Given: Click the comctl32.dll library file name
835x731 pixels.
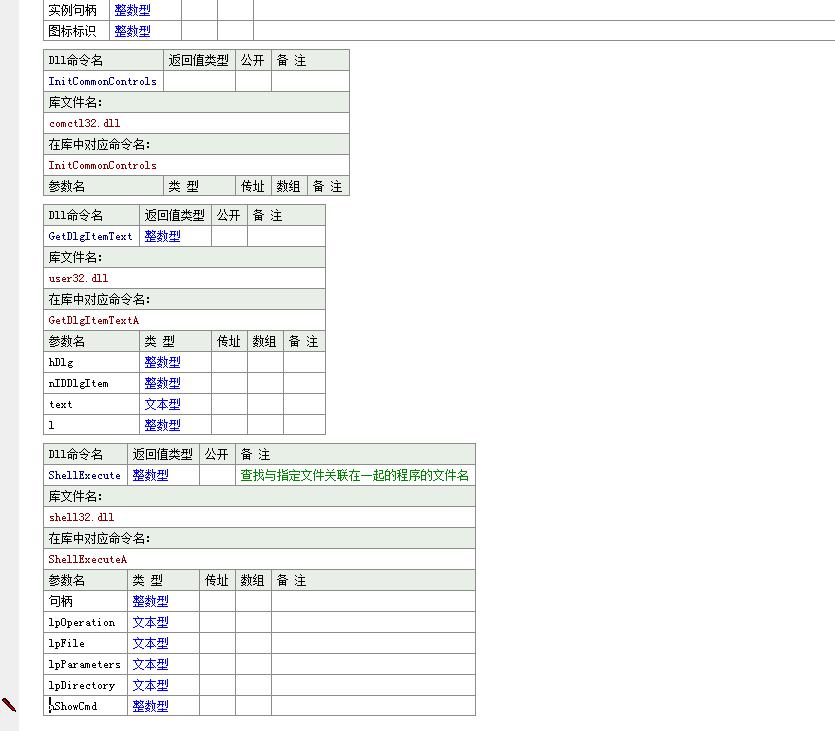Looking at the screenshot, I should 84,123.
